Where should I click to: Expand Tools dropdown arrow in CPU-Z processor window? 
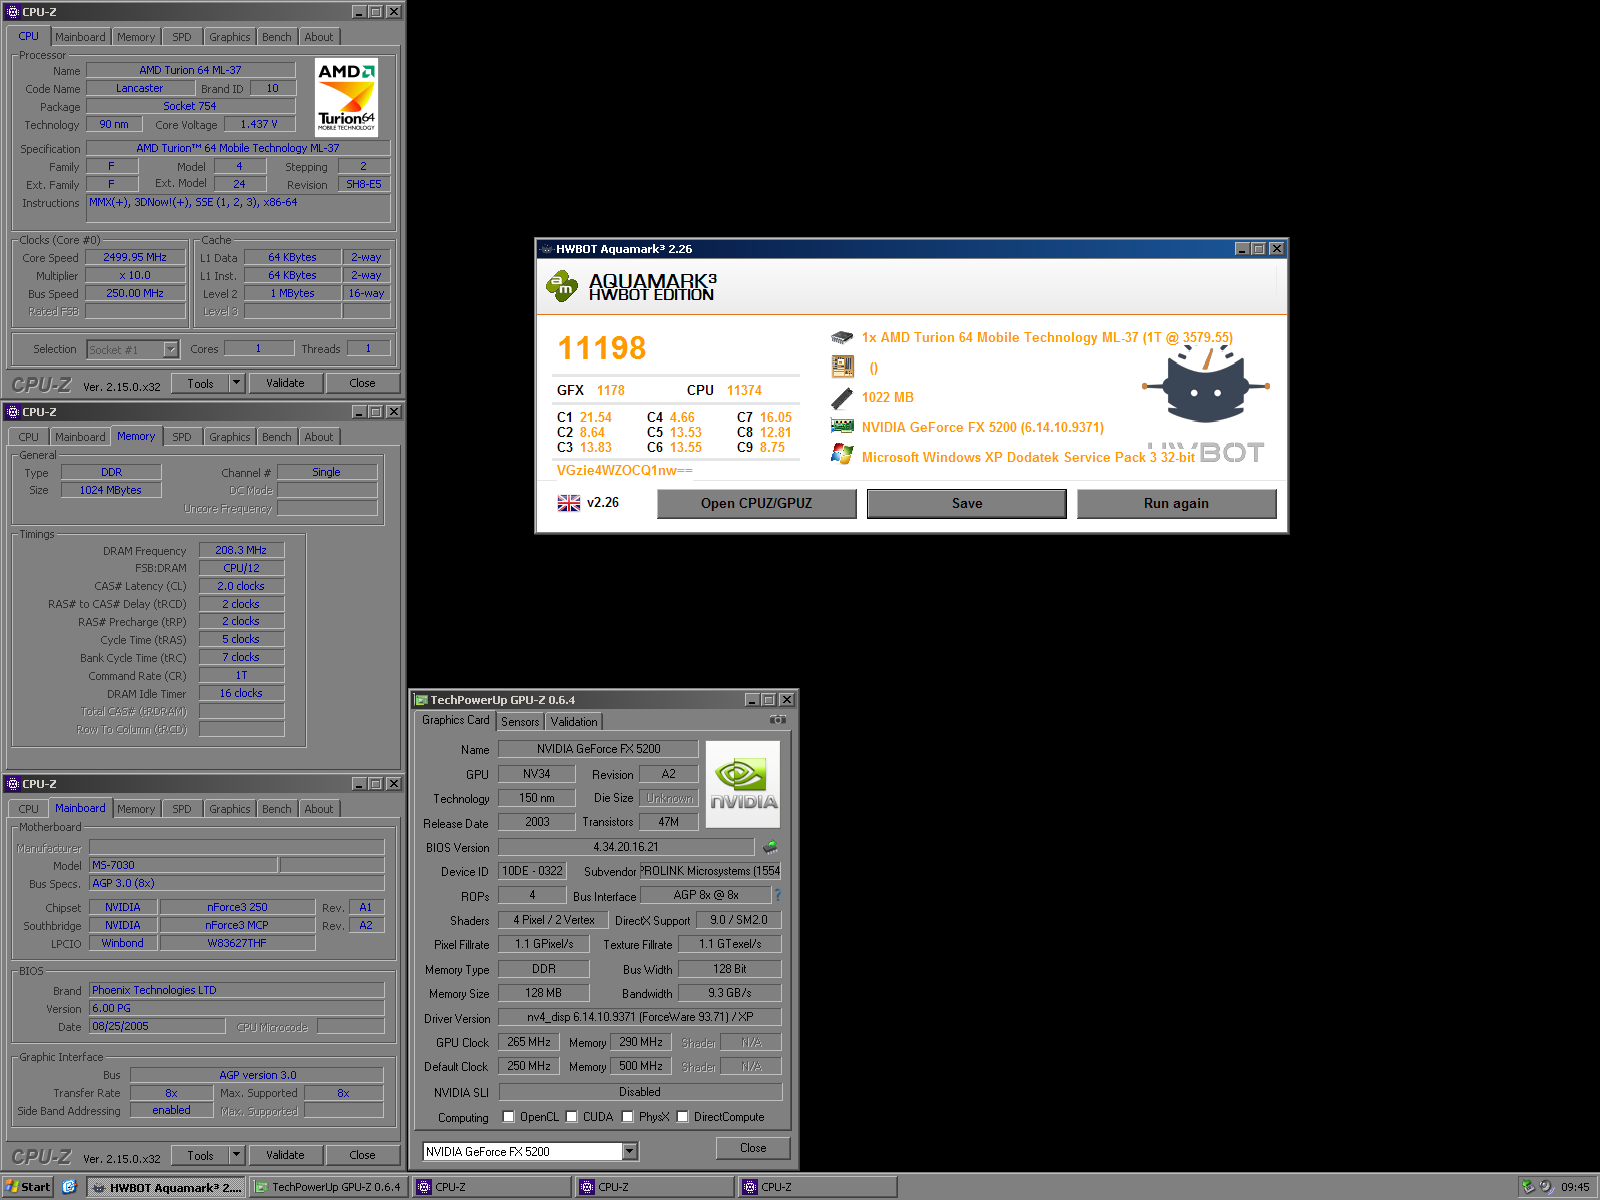point(237,383)
